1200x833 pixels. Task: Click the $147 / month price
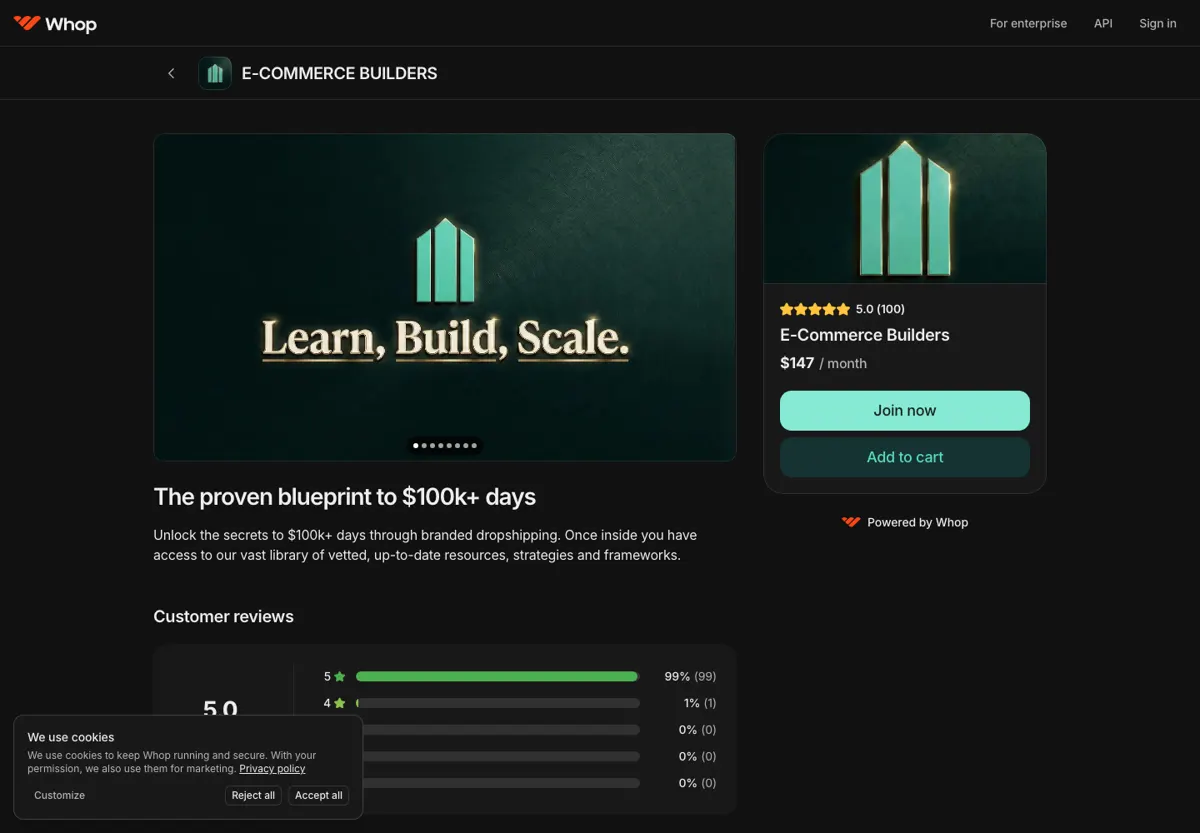pyautogui.click(x=823, y=363)
